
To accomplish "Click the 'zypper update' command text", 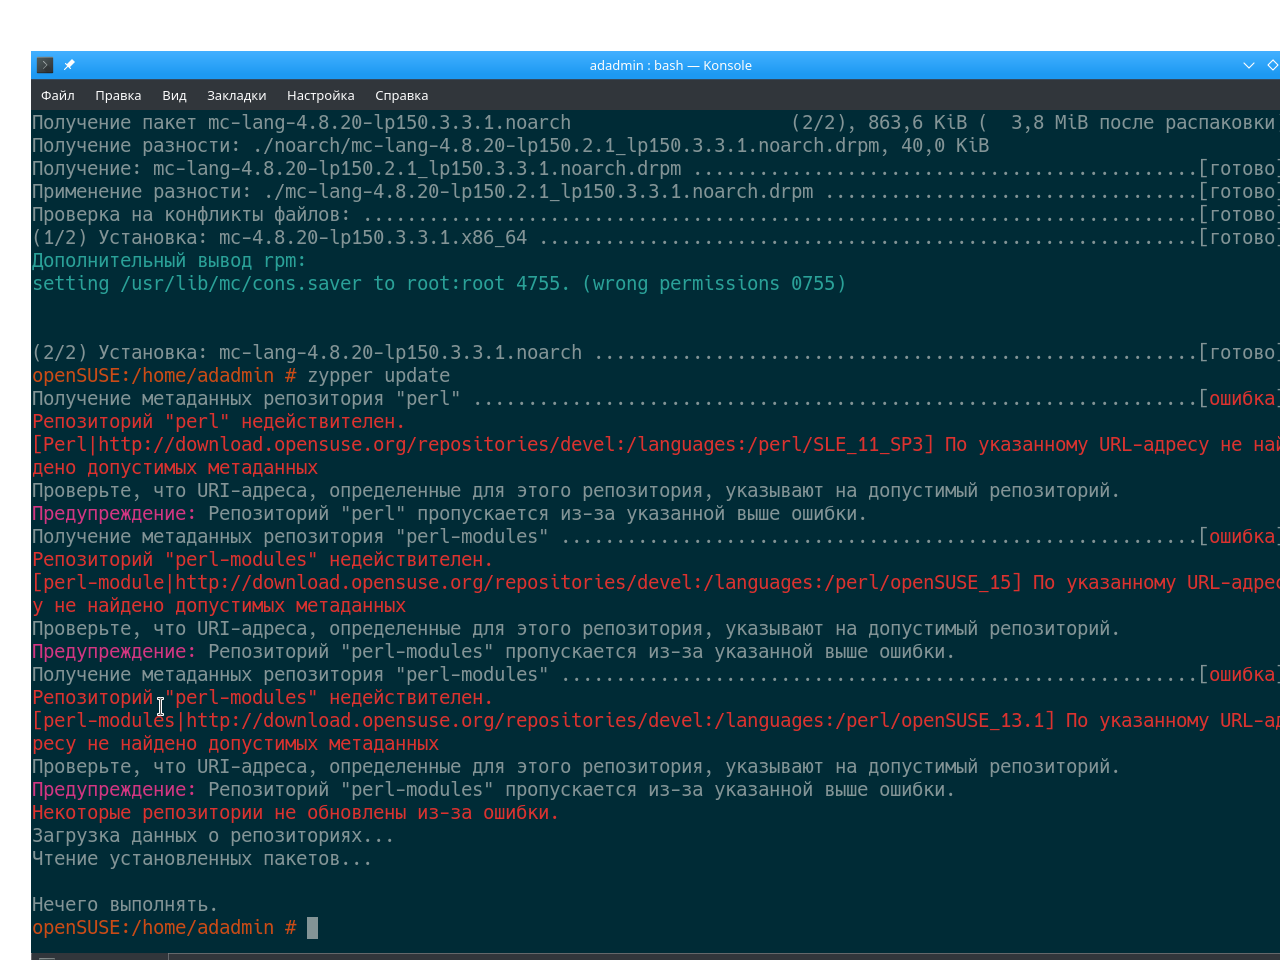I will coord(378,376).
